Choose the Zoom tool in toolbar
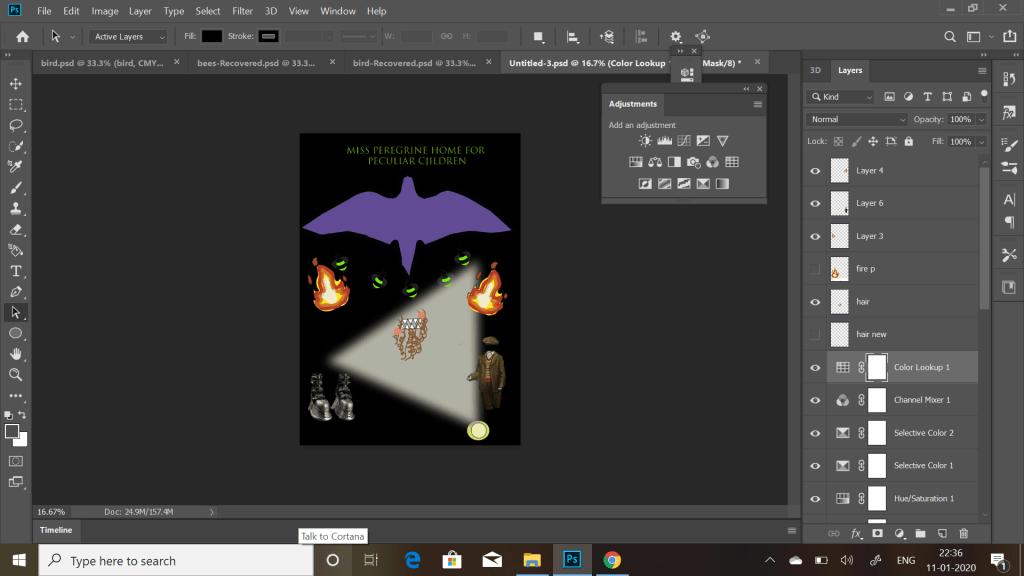Viewport: 1024px width, 576px height. tap(16, 375)
